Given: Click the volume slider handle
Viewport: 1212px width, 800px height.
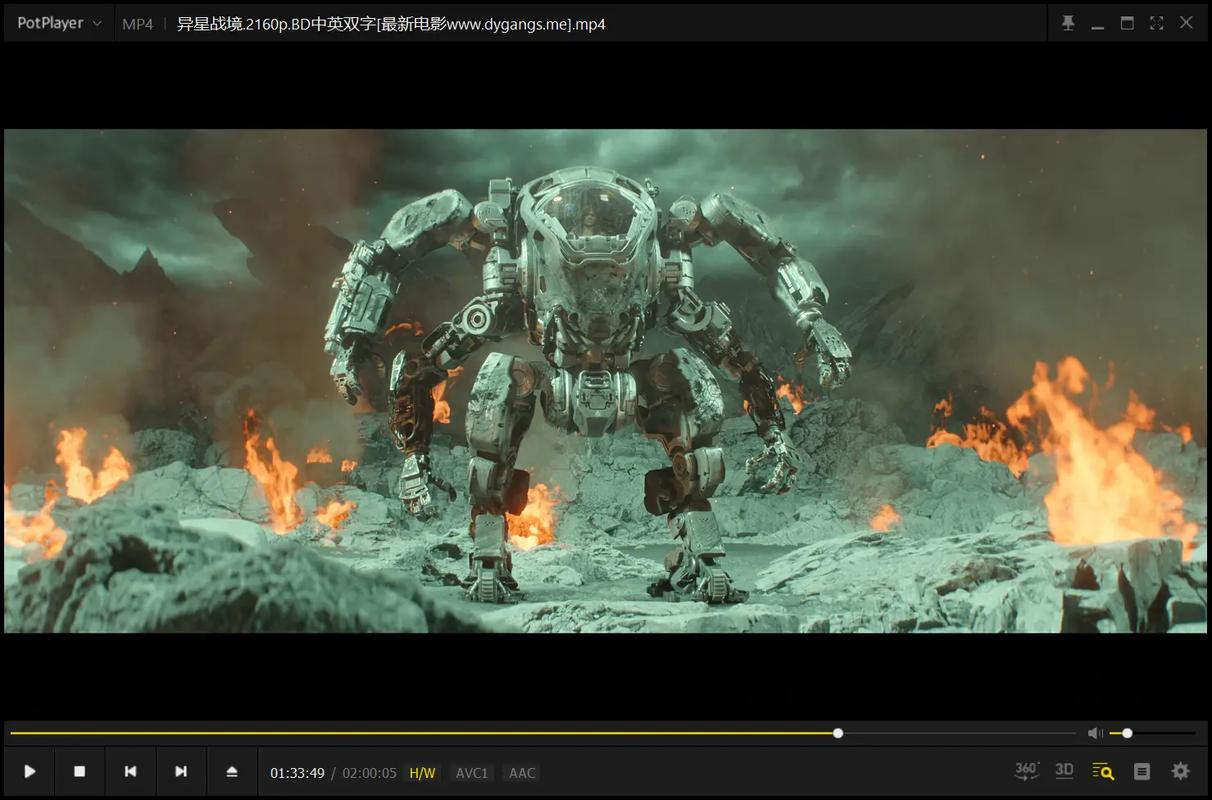Looking at the screenshot, I should pyautogui.click(x=1127, y=733).
